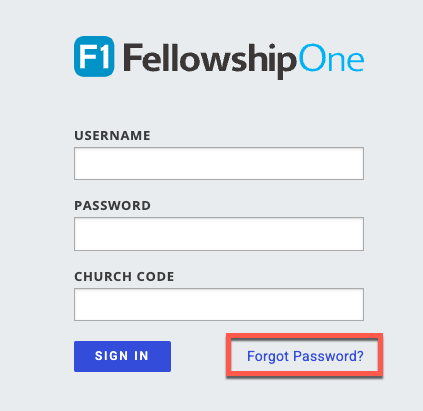Click the light-blue "One" in the logo
Screen dimensions: 423x411
(331, 58)
